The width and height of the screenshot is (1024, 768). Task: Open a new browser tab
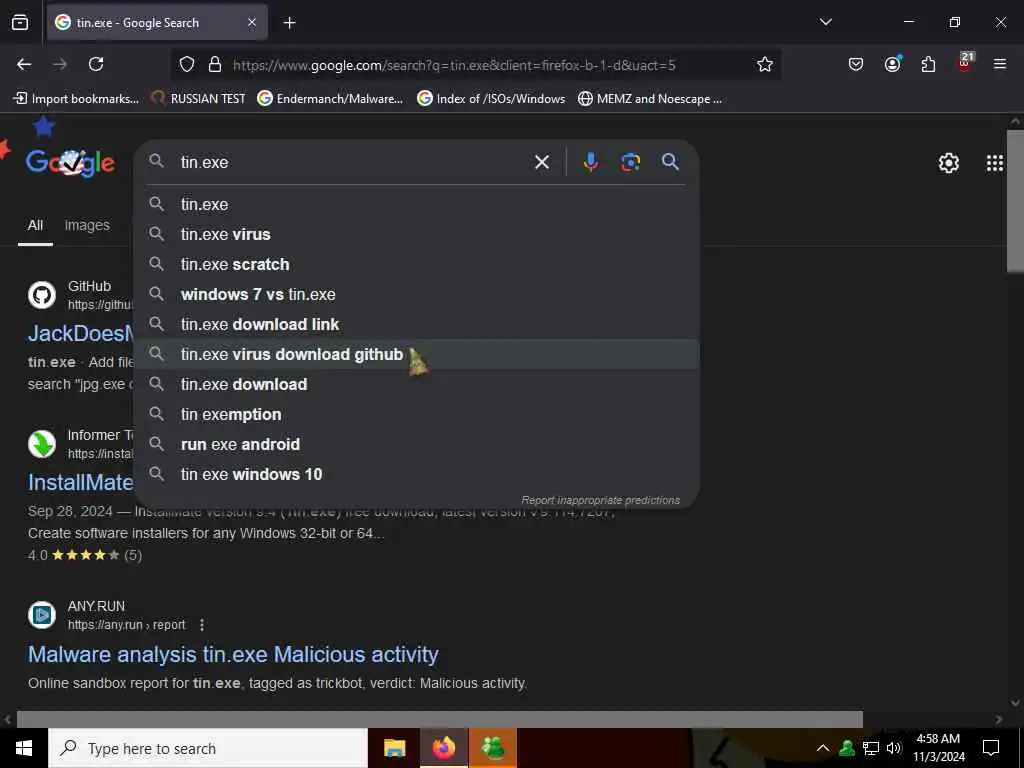tap(289, 23)
